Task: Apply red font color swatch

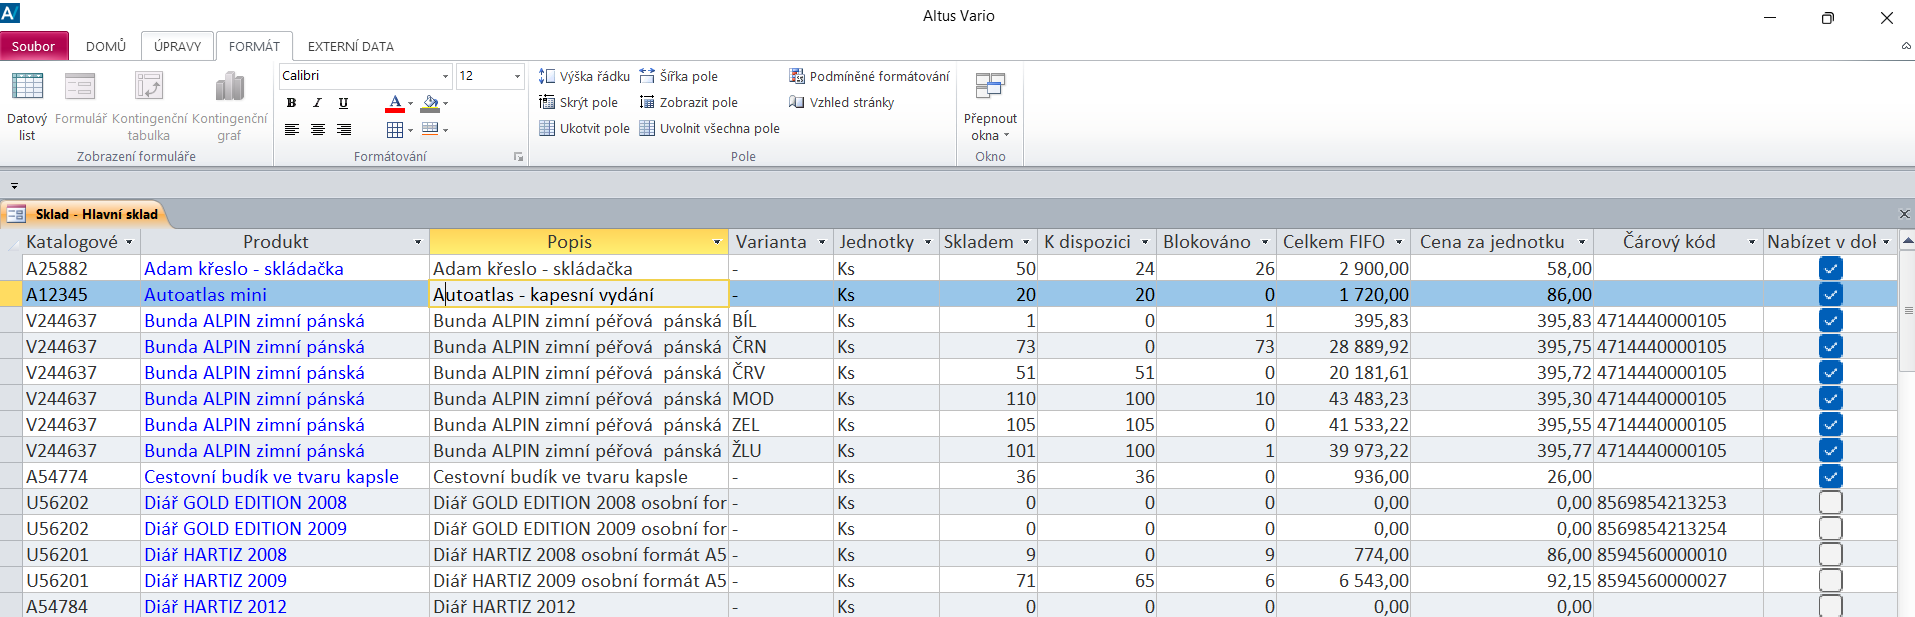Action: point(394,103)
